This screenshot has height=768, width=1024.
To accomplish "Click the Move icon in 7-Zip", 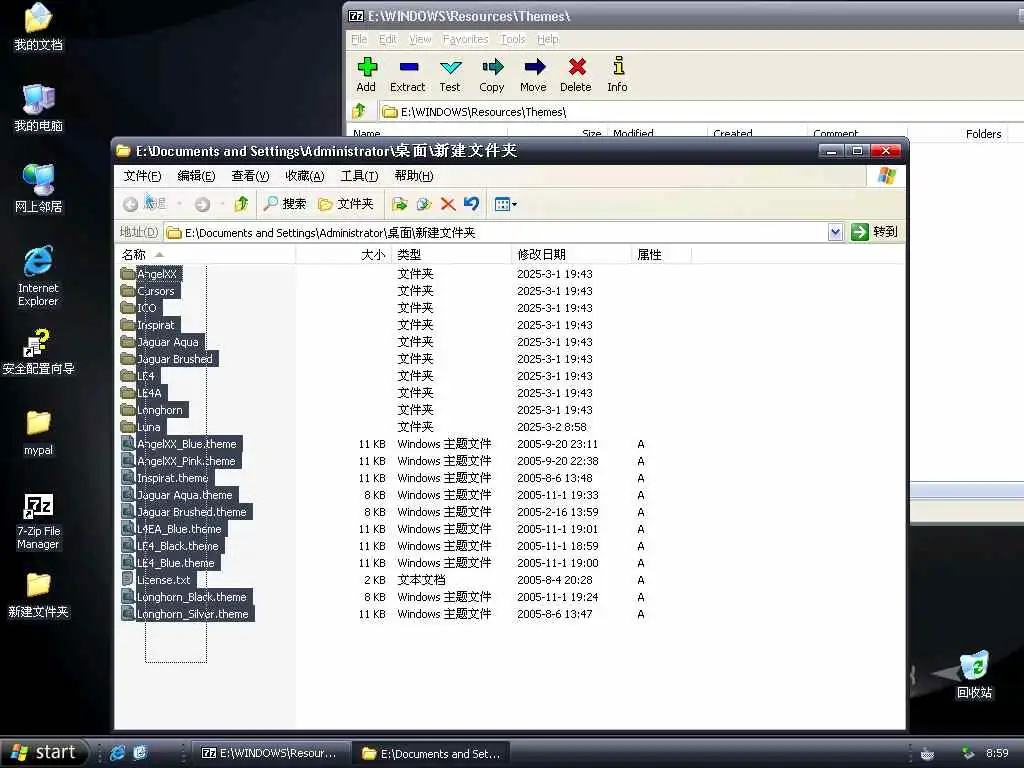I will click(x=534, y=67).
